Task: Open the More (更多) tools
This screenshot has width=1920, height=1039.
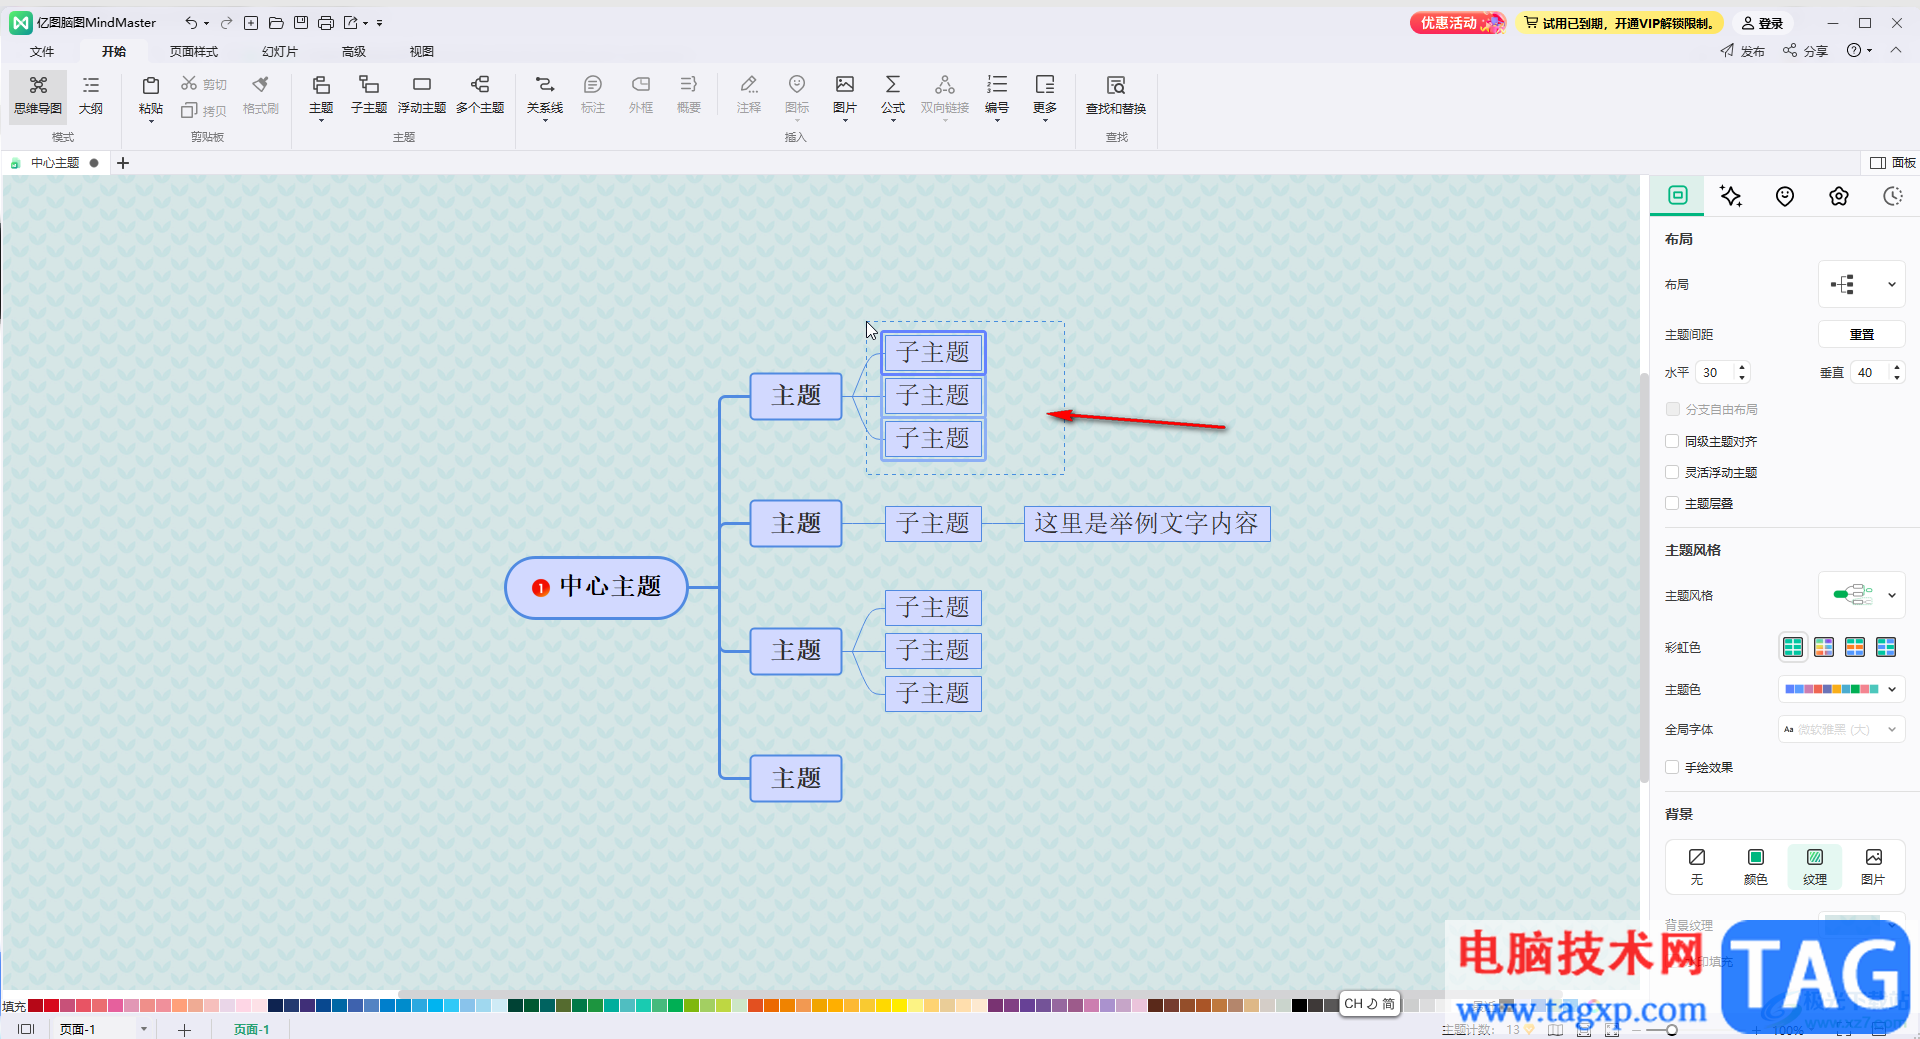Action: (1045, 96)
